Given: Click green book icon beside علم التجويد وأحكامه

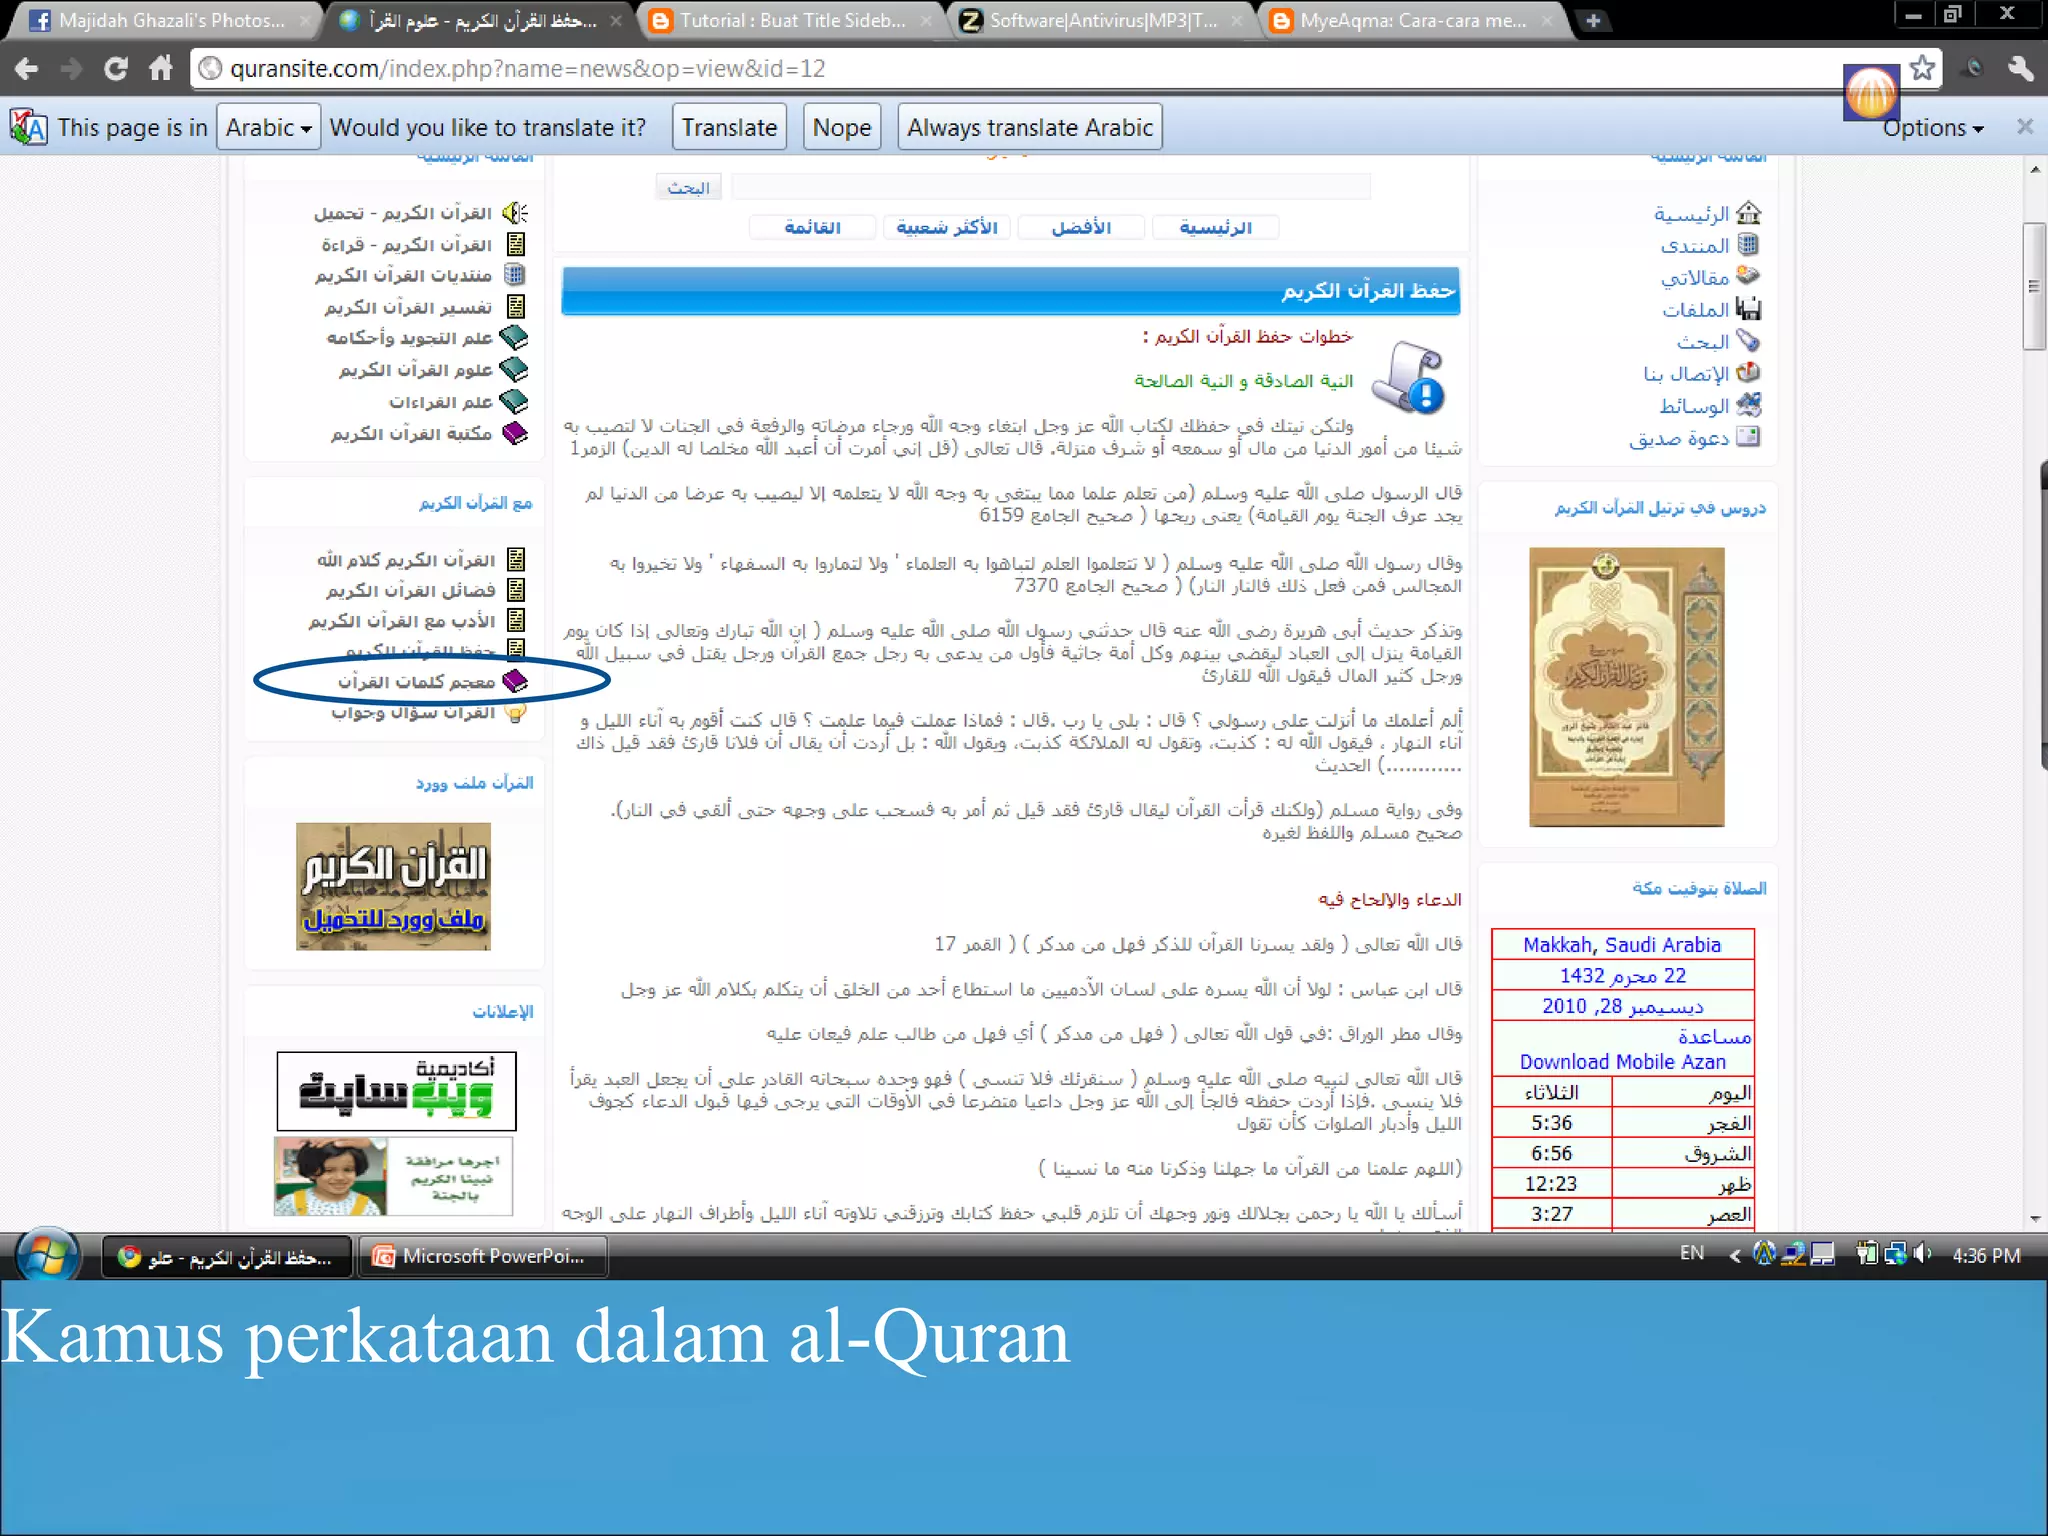Looking at the screenshot, I should [x=514, y=337].
